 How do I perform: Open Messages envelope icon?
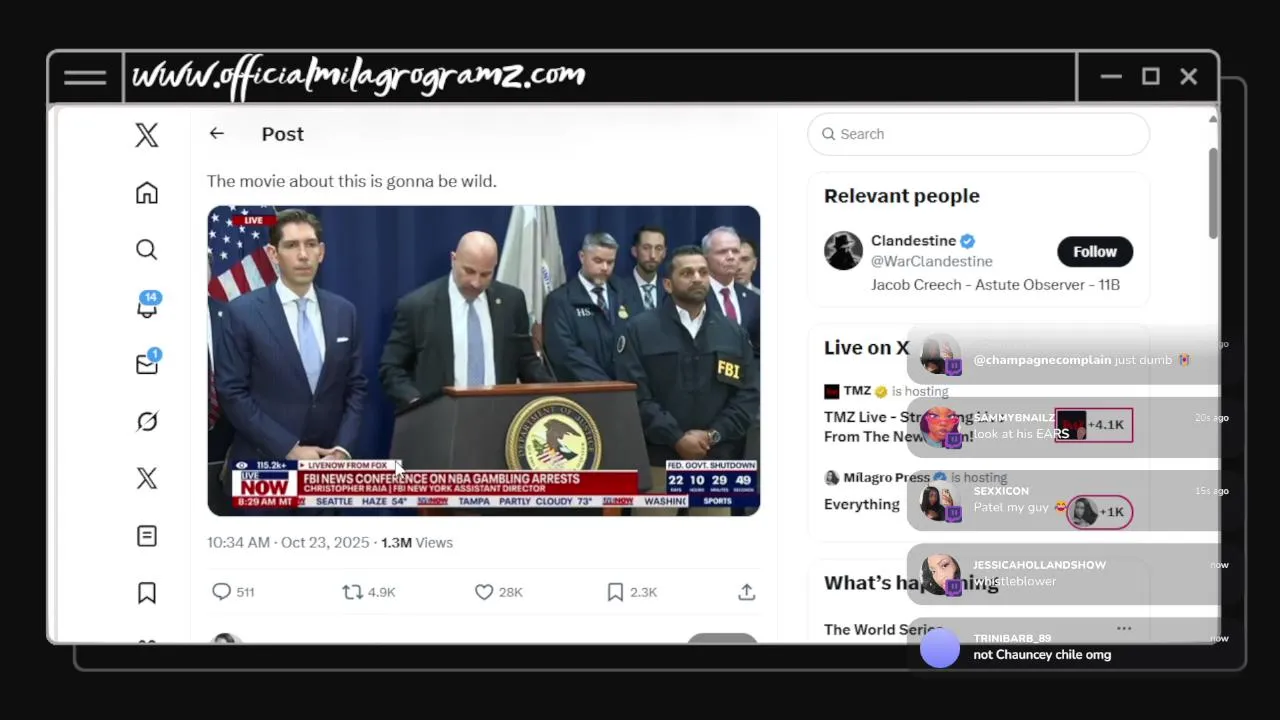(x=147, y=363)
